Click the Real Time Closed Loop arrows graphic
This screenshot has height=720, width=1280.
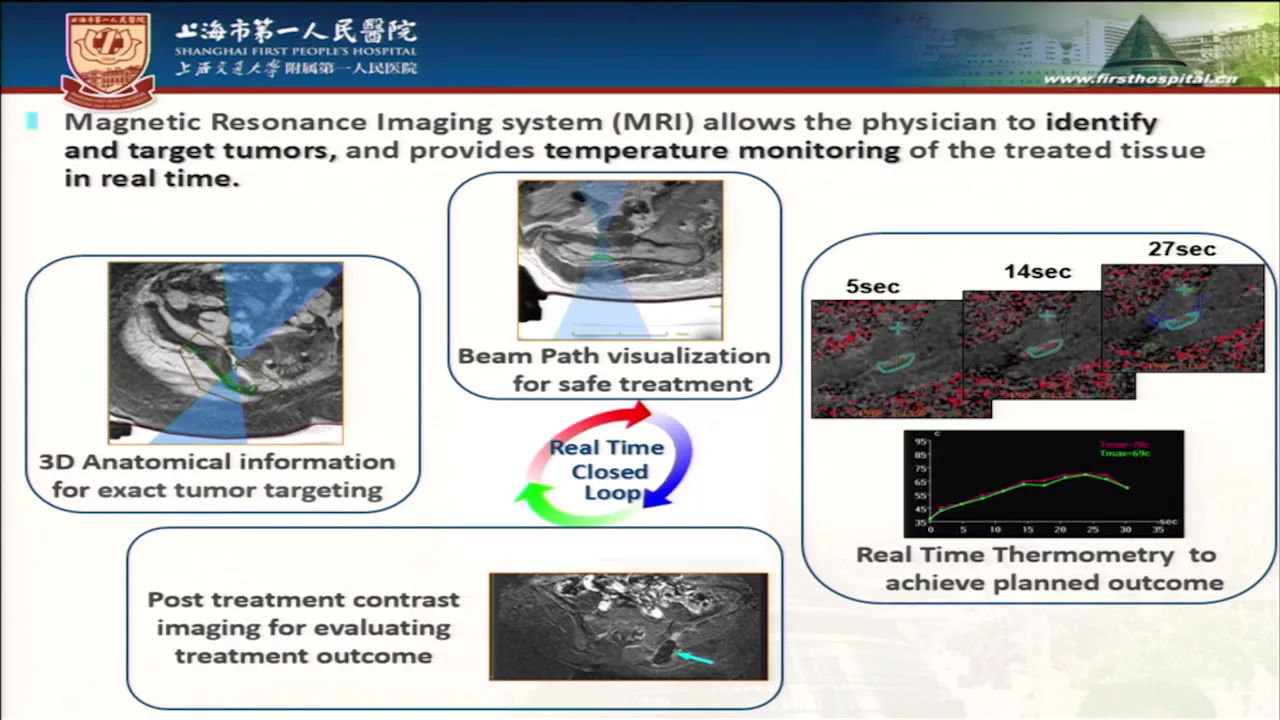click(605, 463)
